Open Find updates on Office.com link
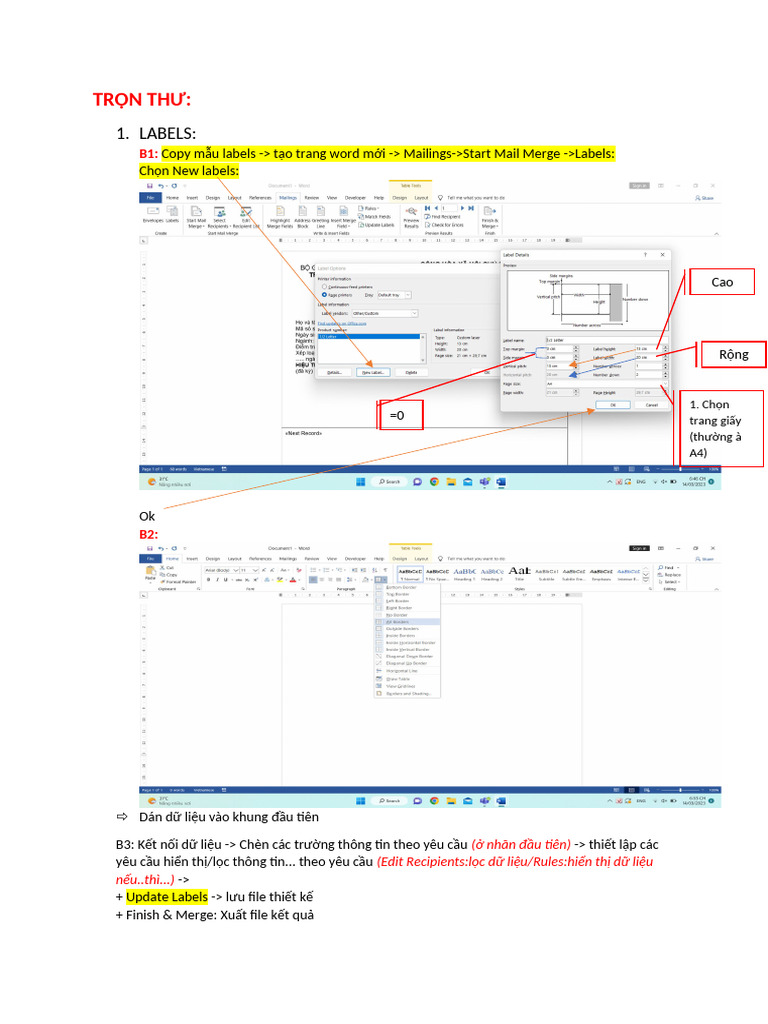Screen dimensions: 768x1024 point(342,323)
